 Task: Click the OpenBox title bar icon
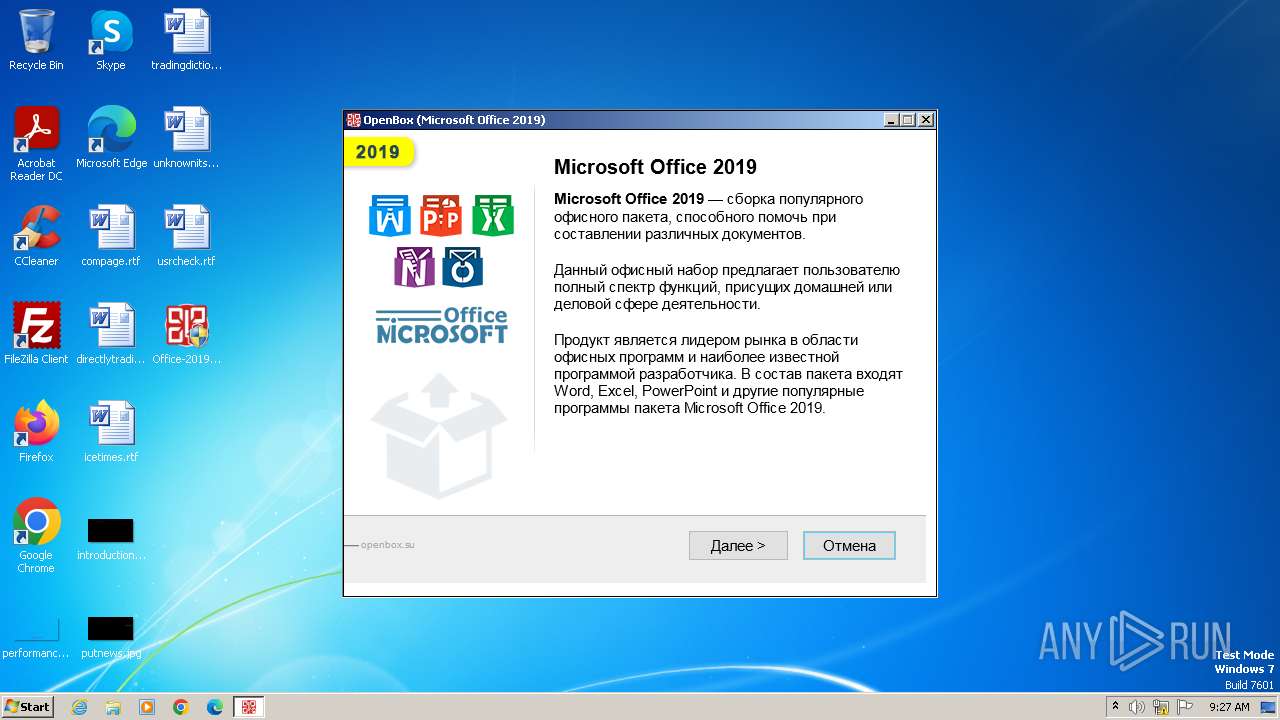point(353,120)
